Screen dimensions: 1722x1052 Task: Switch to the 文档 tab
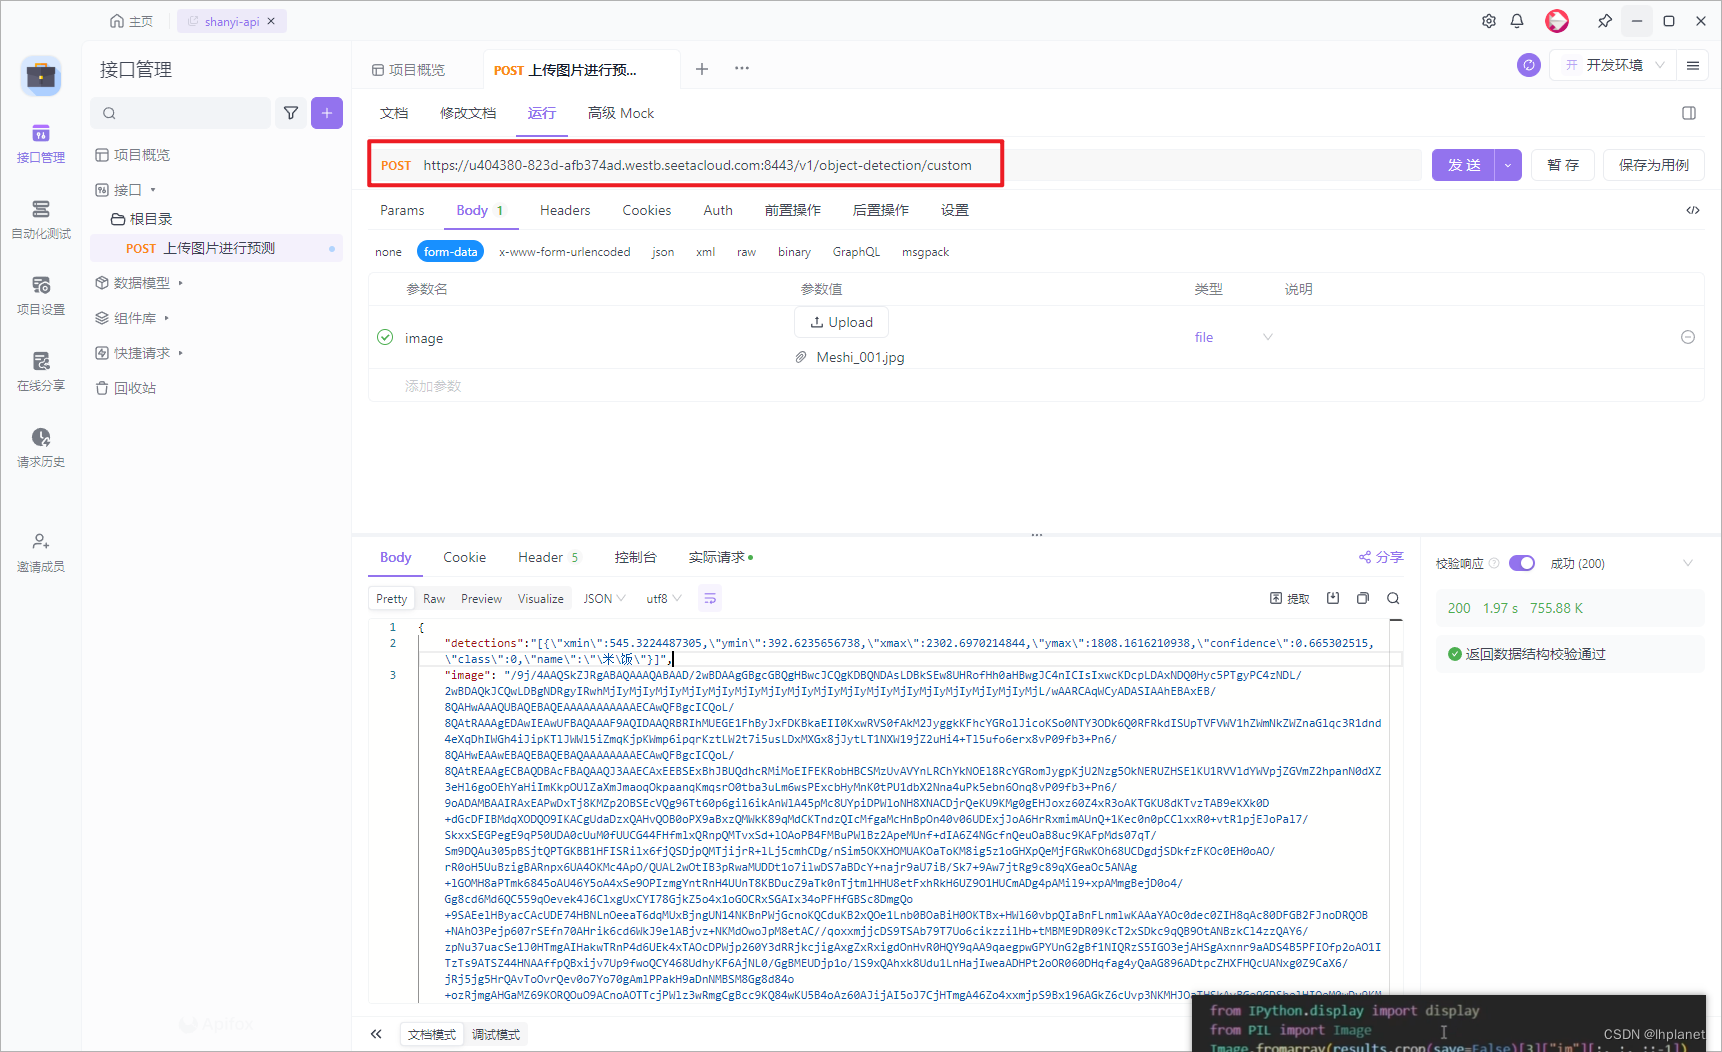[x=394, y=113]
